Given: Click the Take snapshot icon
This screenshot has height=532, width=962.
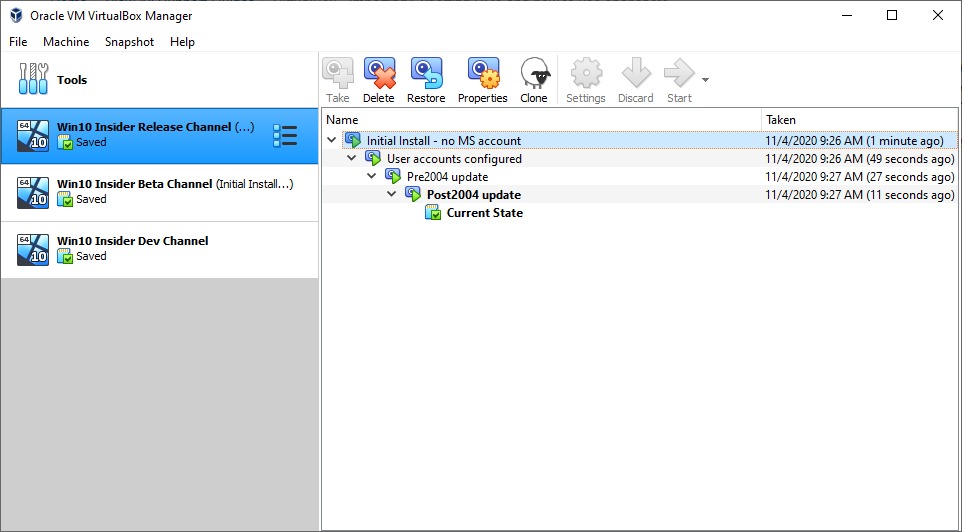Looking at the screenshot, I should pos(338,74).
